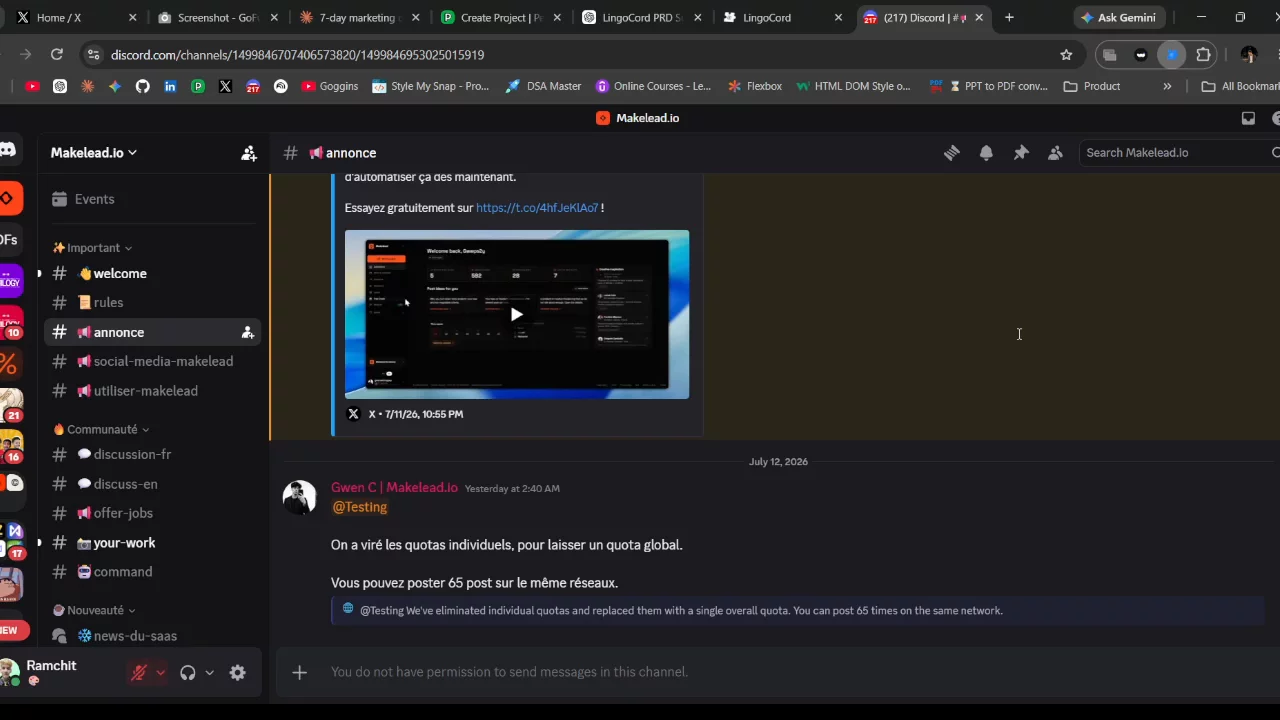Open notification settings bell icon
The width and height of the screenshot is (1280, 720).
pos(986,153)
